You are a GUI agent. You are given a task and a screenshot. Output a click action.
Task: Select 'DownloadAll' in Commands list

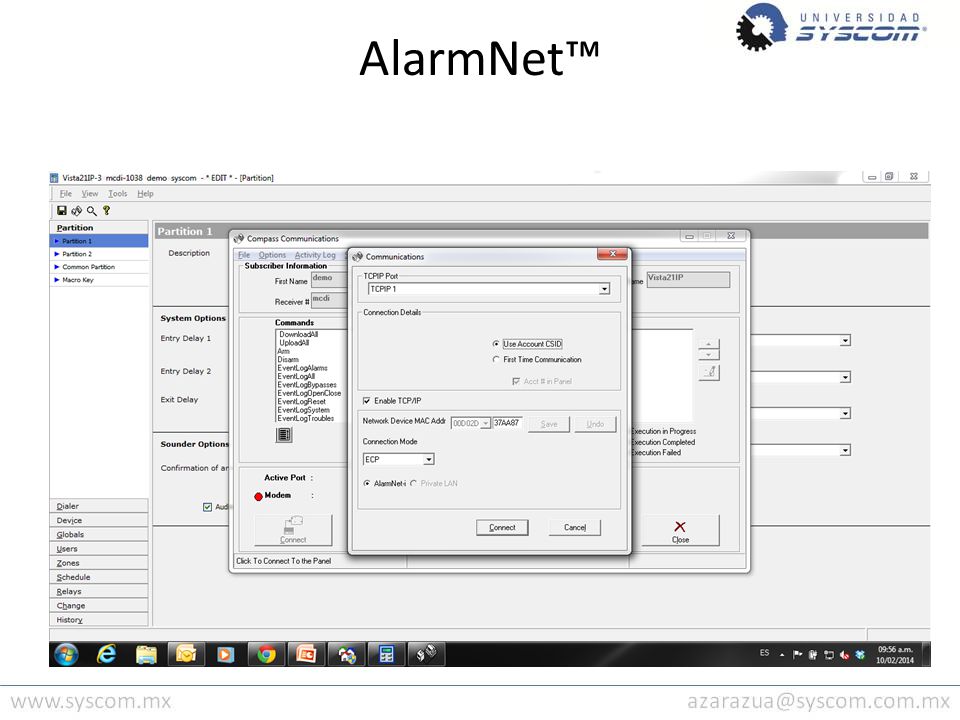(298, 334)
